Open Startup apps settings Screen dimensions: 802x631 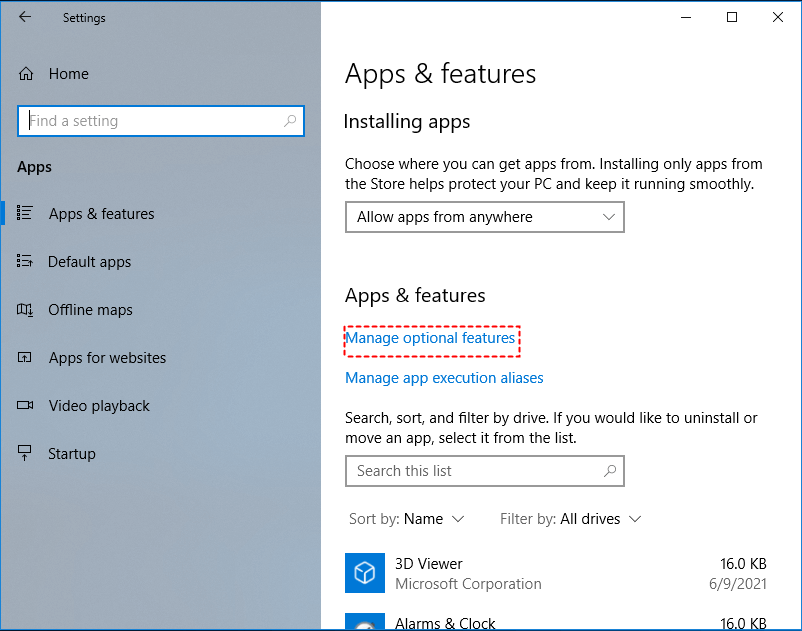tap(71, 454)
